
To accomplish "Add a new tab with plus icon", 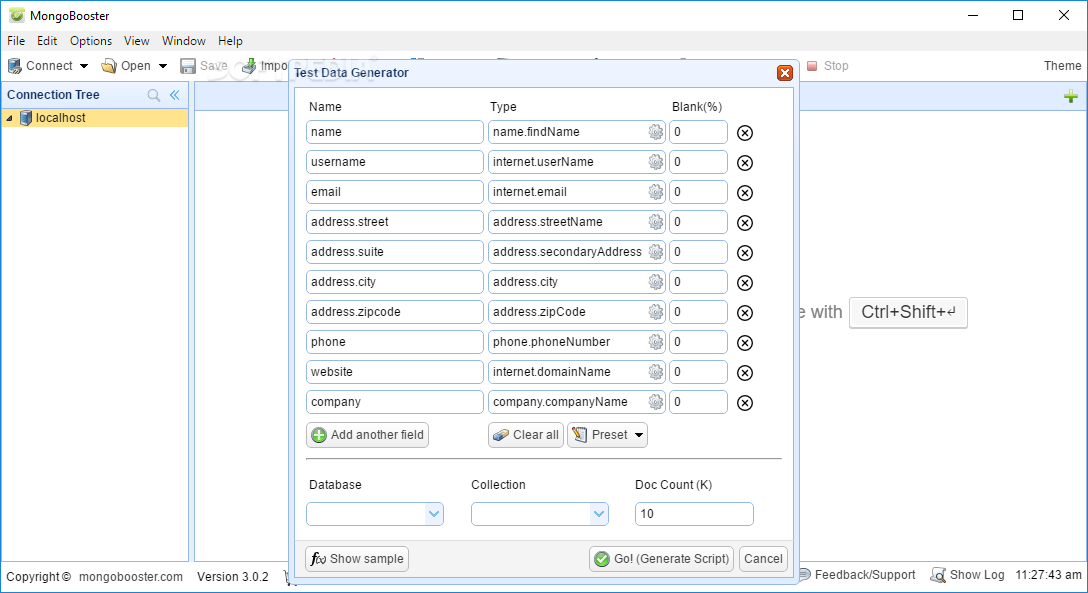I will (1071, 96).
